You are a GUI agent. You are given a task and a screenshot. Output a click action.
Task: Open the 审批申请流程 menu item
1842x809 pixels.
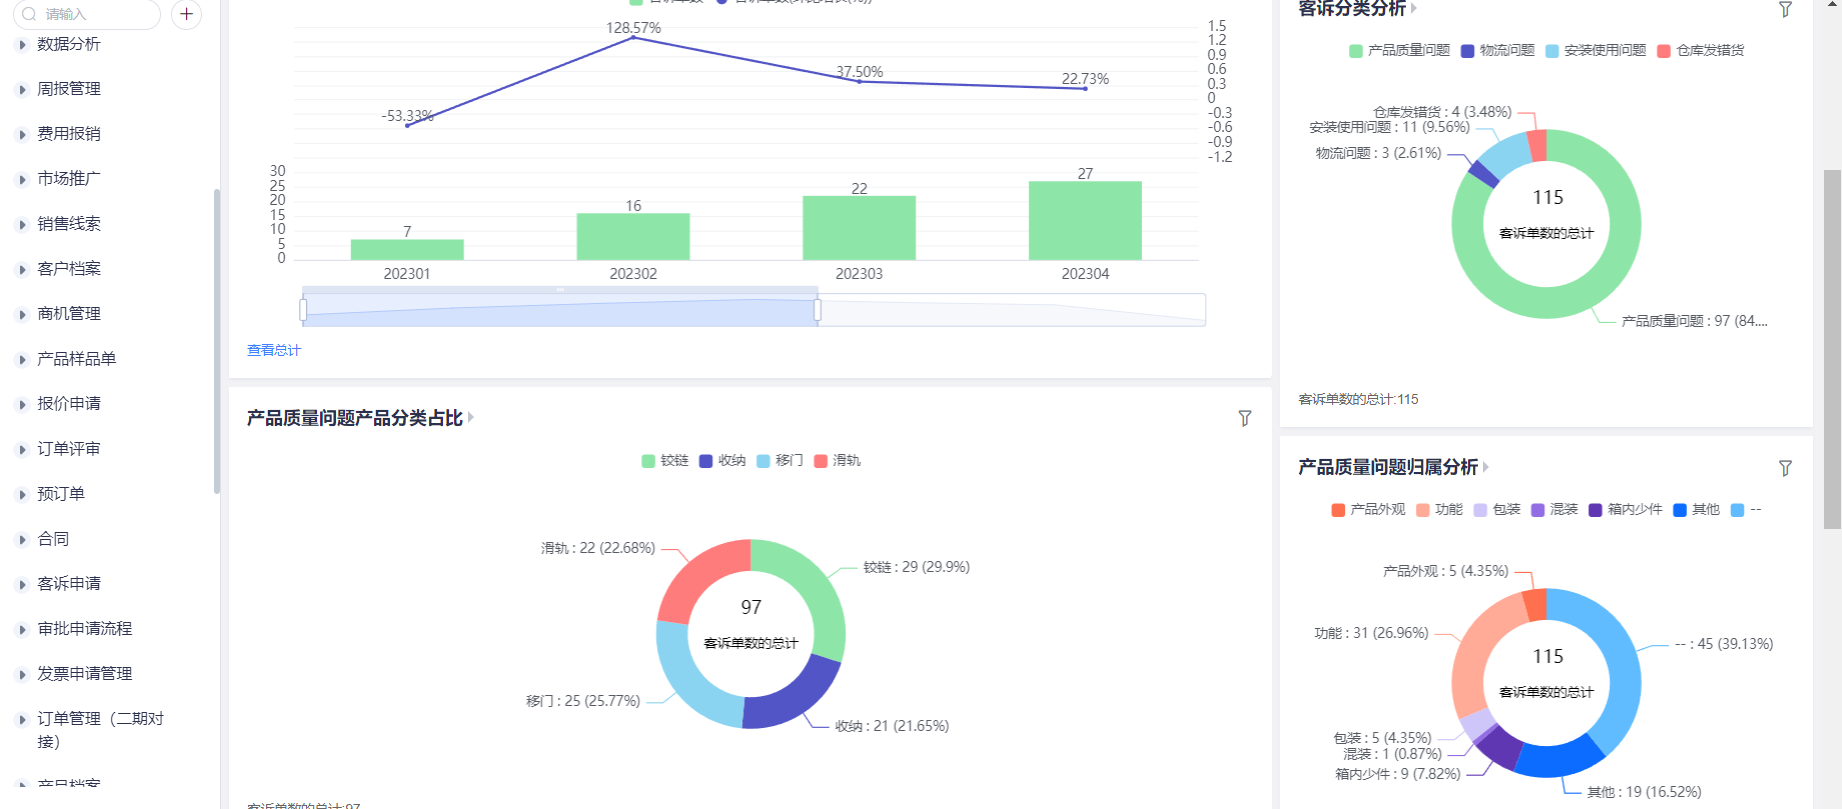[85, 629]
